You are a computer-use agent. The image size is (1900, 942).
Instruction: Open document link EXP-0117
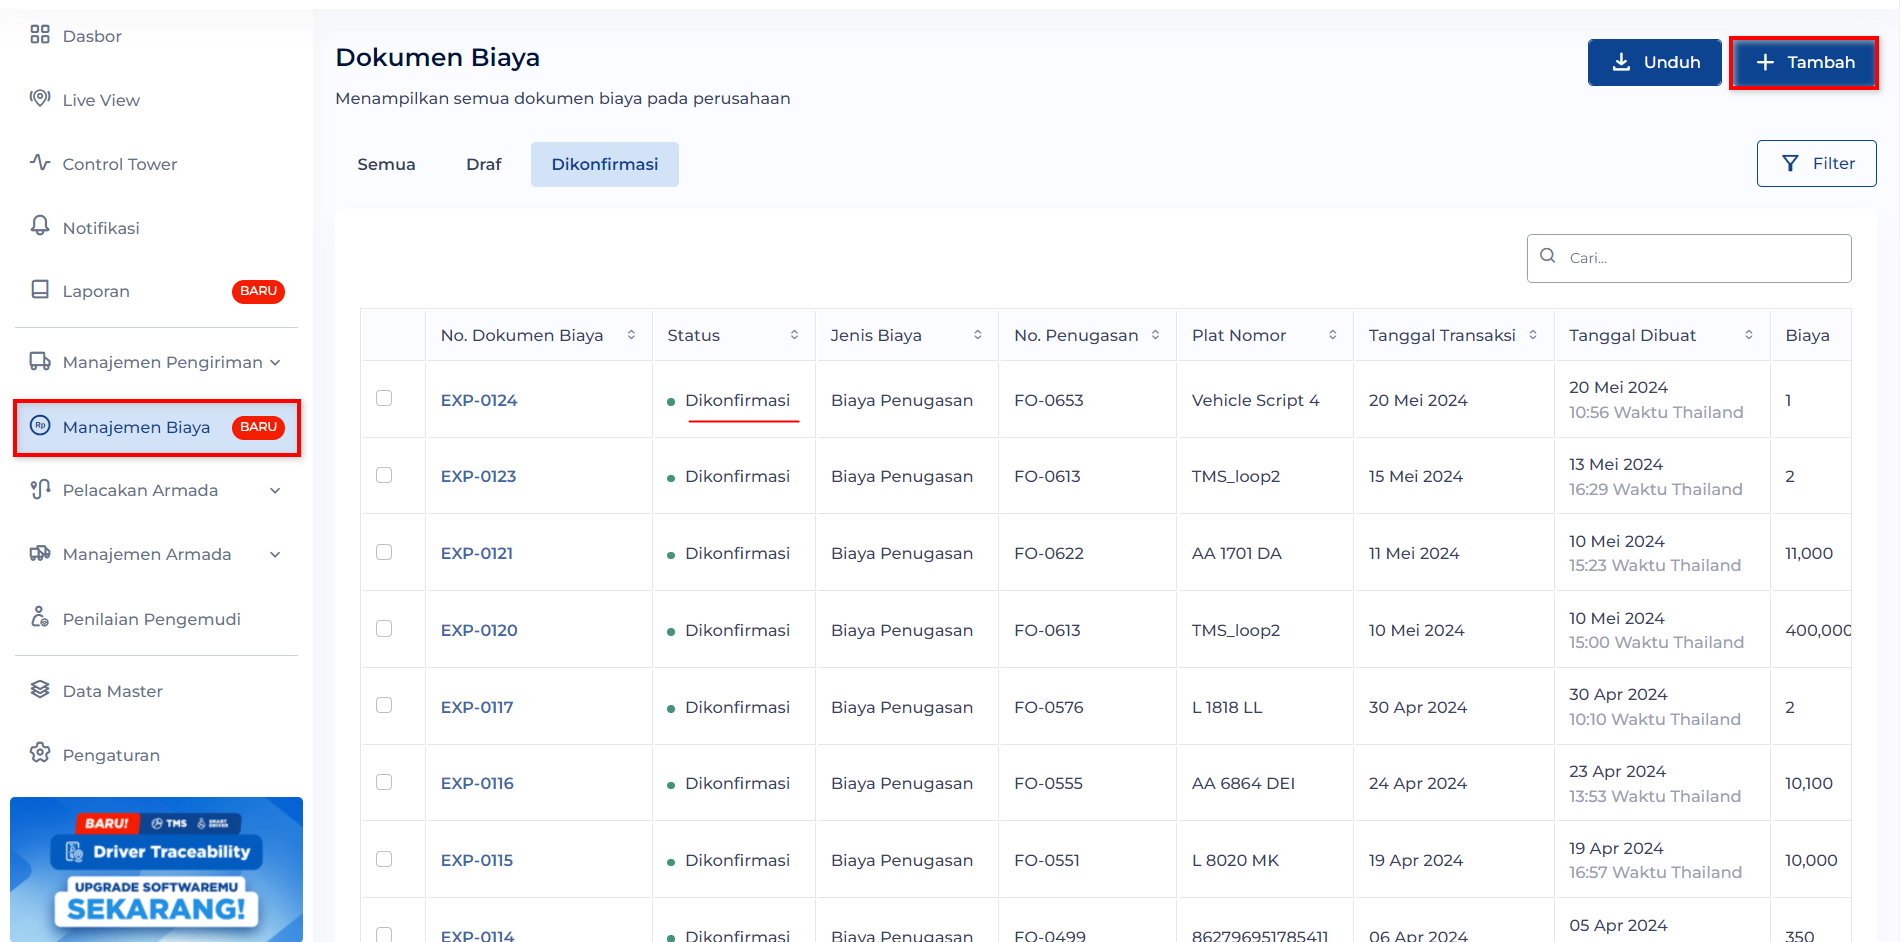click(x=477, y=707)
